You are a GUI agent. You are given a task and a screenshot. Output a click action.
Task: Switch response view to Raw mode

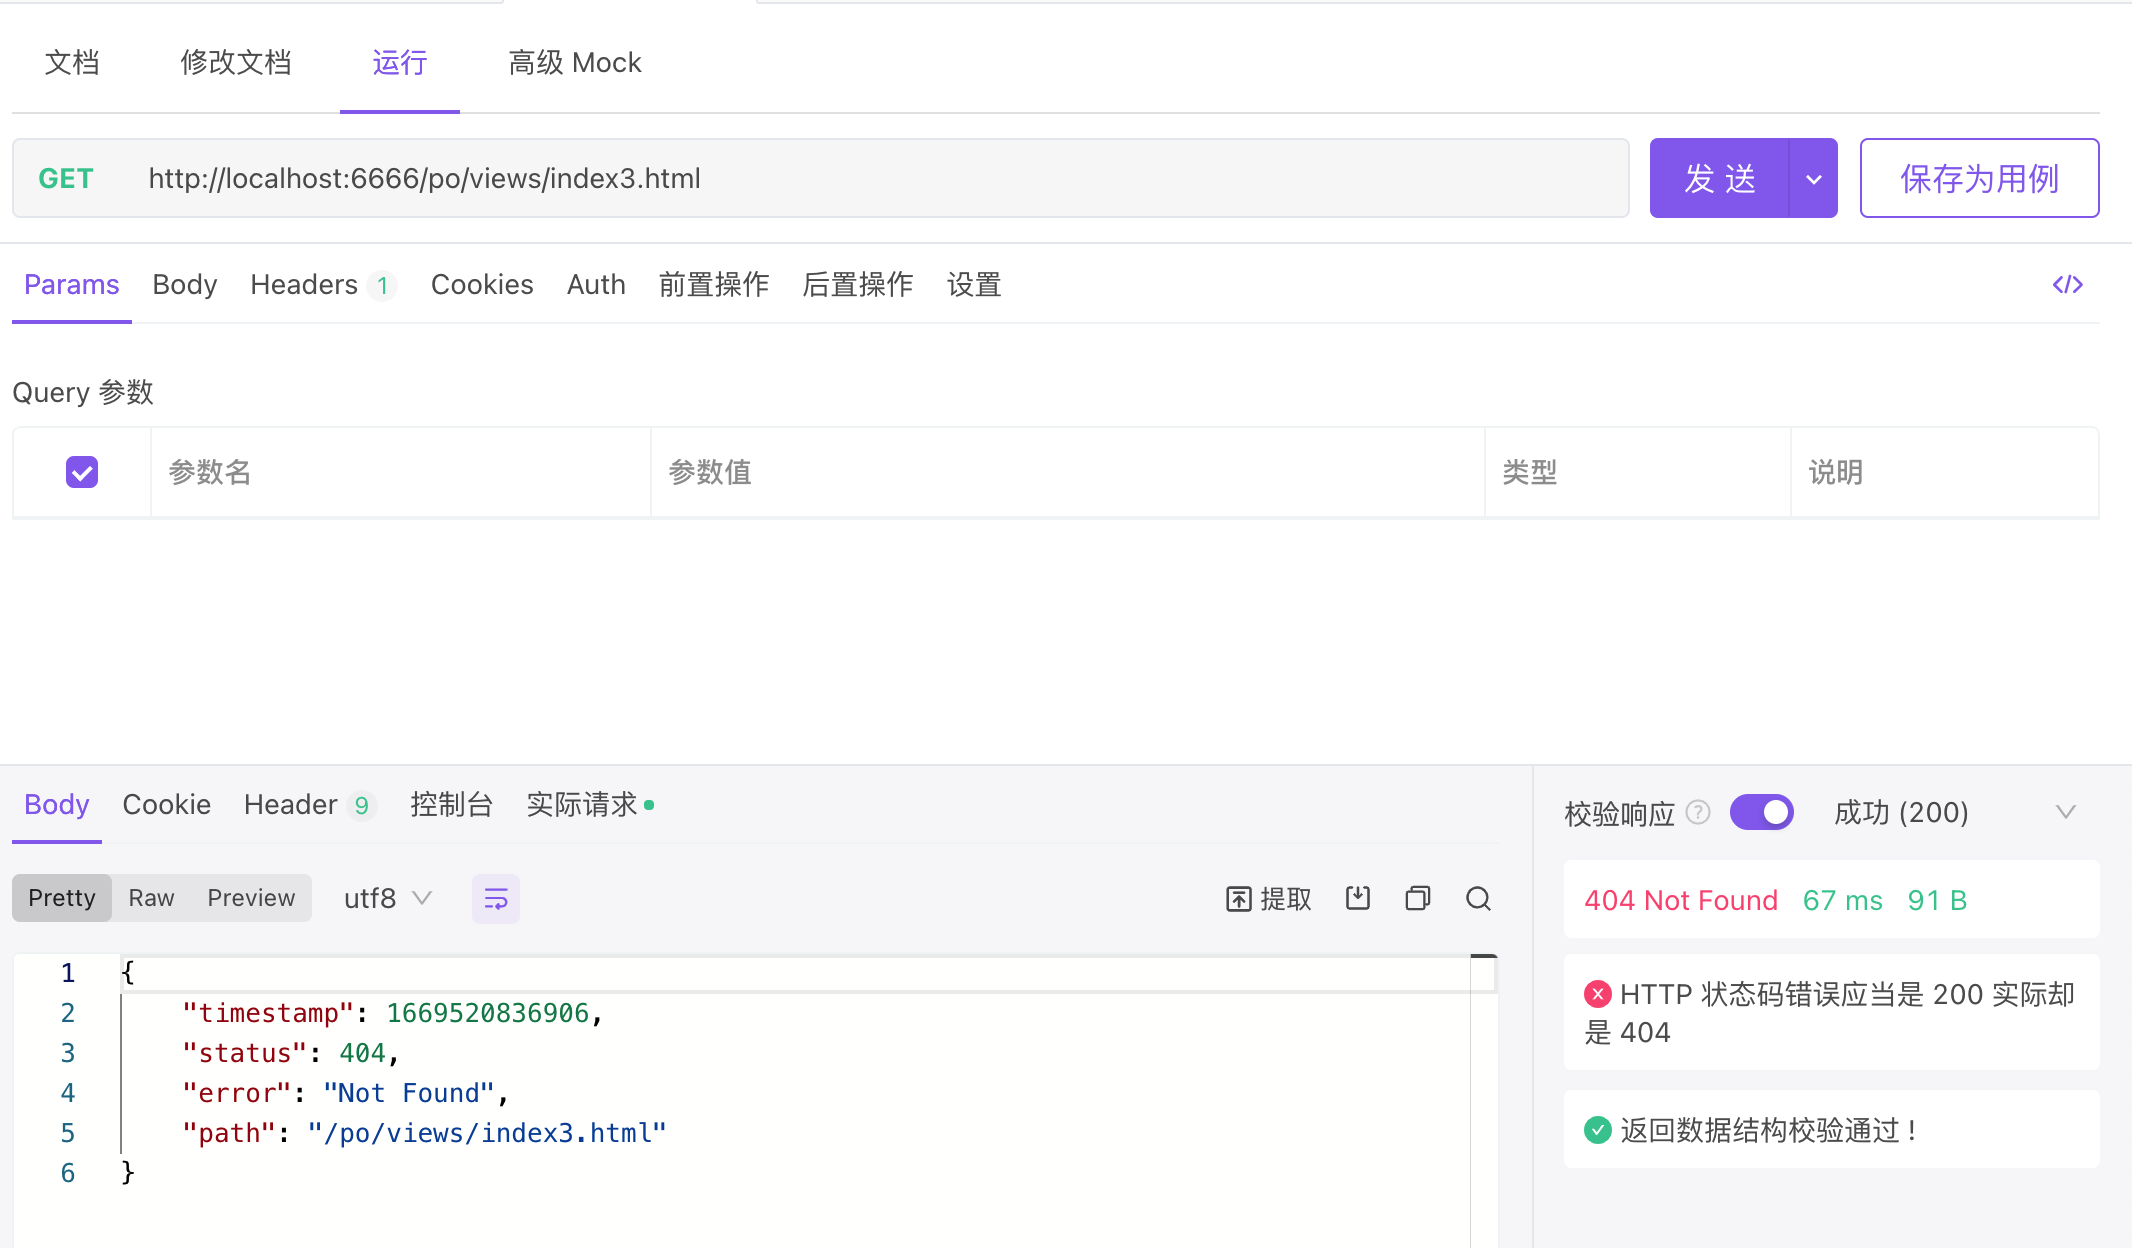pyautogui.click(x=151, y=898)
